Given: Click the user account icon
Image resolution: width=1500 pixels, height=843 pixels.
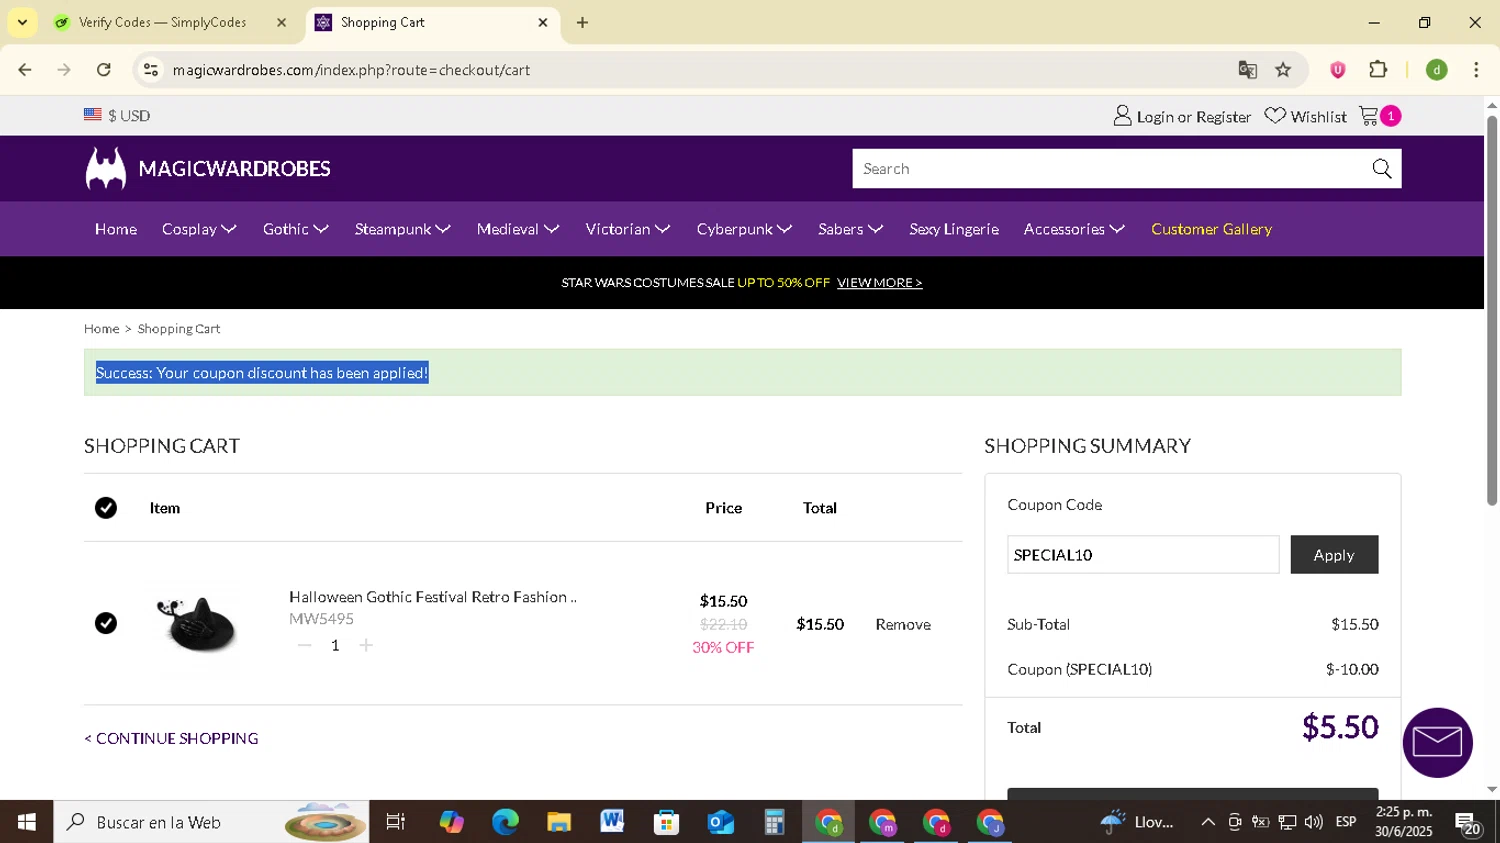Looking at the screenshot, I should coord(1122,116).
